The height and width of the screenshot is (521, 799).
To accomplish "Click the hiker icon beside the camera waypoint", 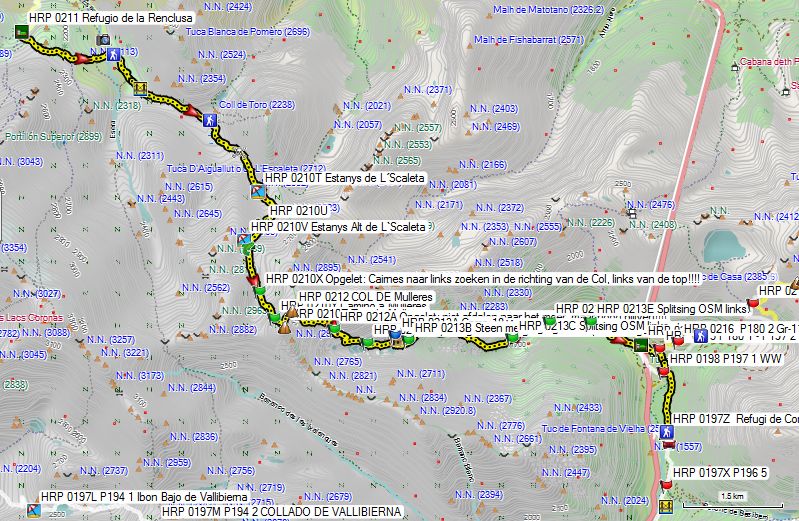I will pyautogui.click(x=116, y=54).
